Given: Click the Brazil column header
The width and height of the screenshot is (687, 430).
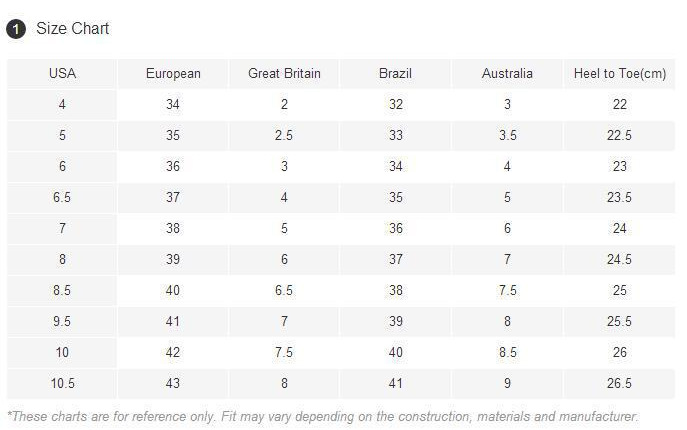Looking at the screenshot, I should 395,73.
